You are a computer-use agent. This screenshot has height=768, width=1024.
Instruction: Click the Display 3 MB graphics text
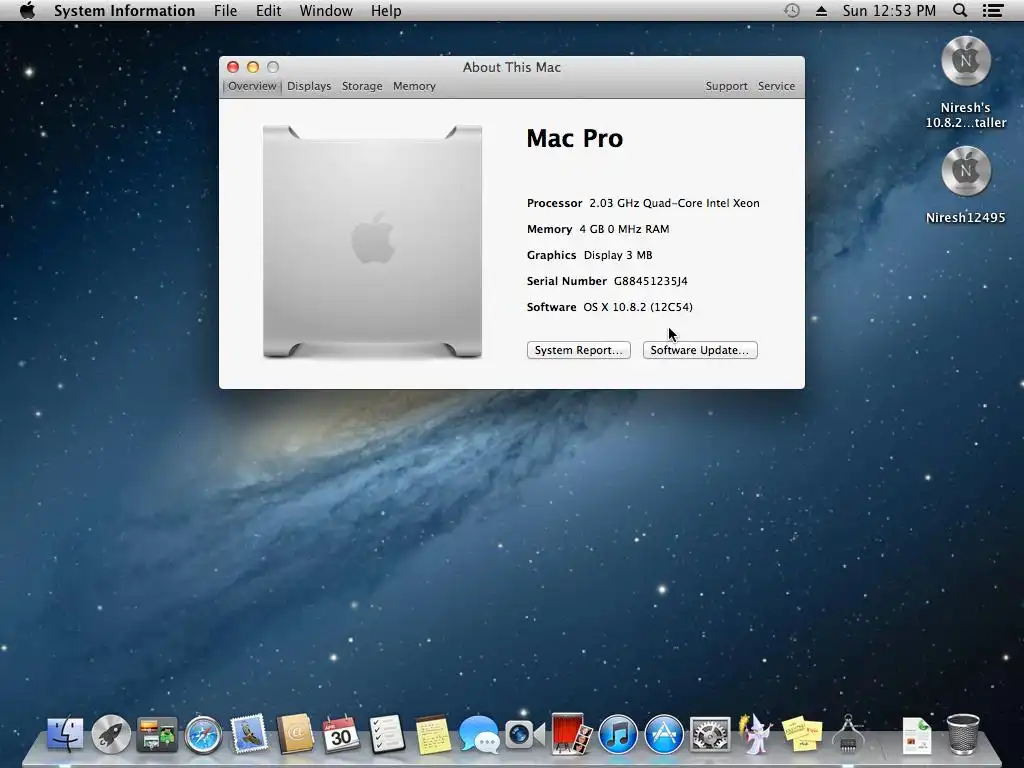[x=618, y=255]
